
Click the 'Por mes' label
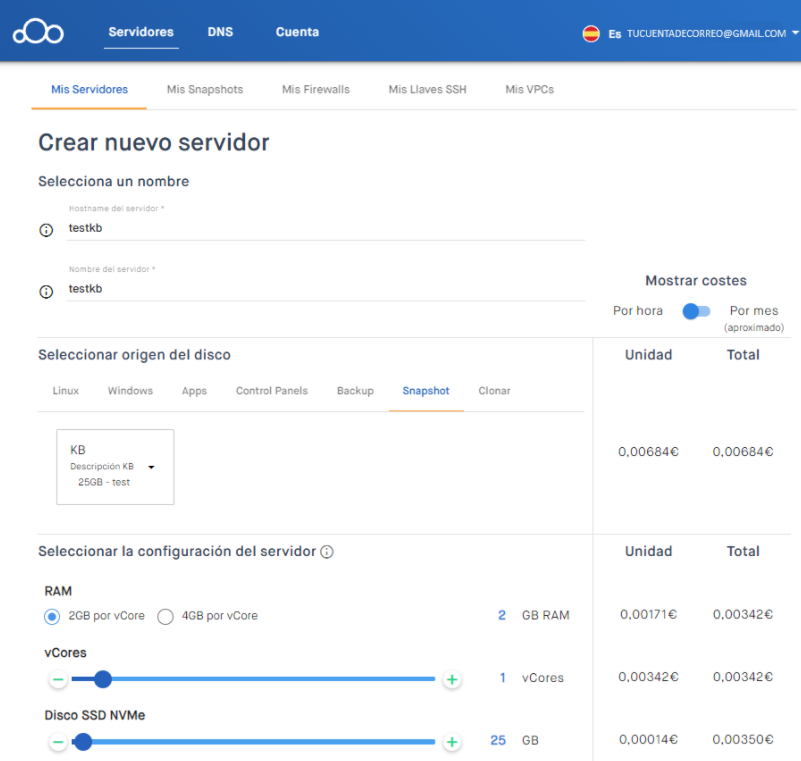(x=754, y=311)
